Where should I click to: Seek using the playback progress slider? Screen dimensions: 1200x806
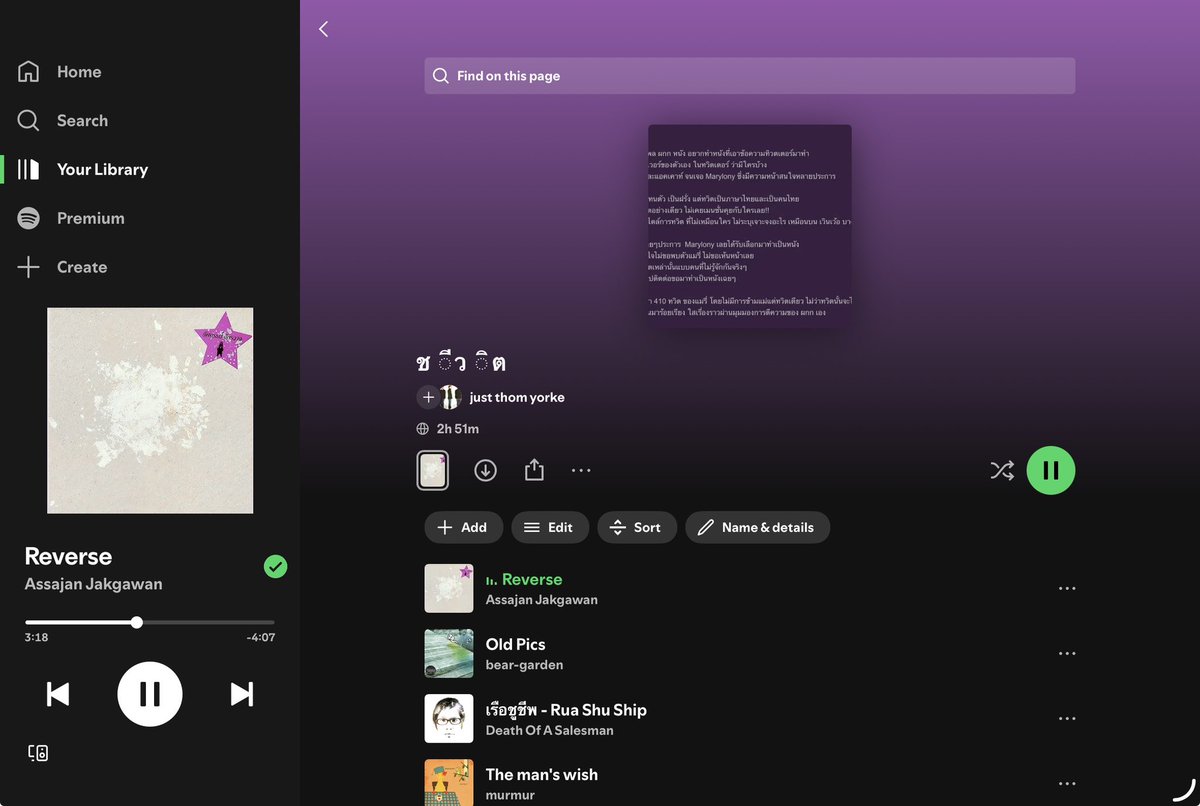(x=150, y=622)
